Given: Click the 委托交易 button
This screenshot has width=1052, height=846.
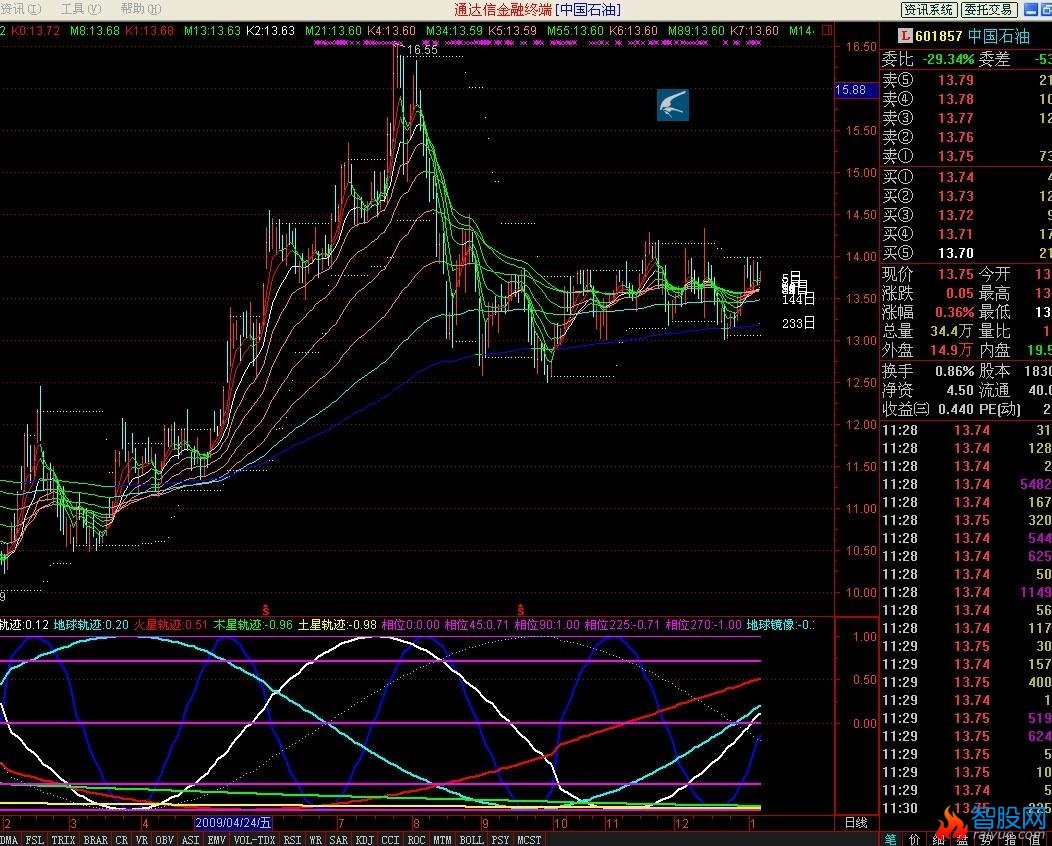Looking at the screenshot, I should coord(990,9).
